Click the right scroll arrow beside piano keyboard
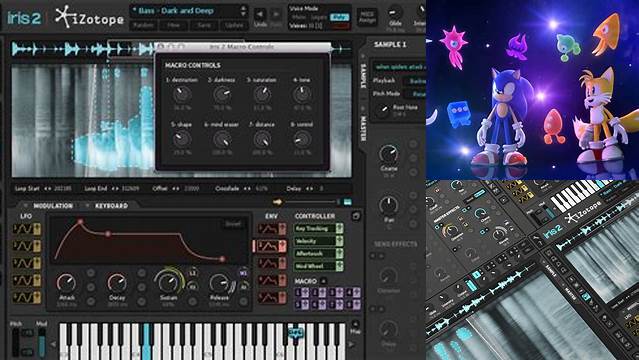The width and height of the screenshot is (639, 360). tap(352, 345)
